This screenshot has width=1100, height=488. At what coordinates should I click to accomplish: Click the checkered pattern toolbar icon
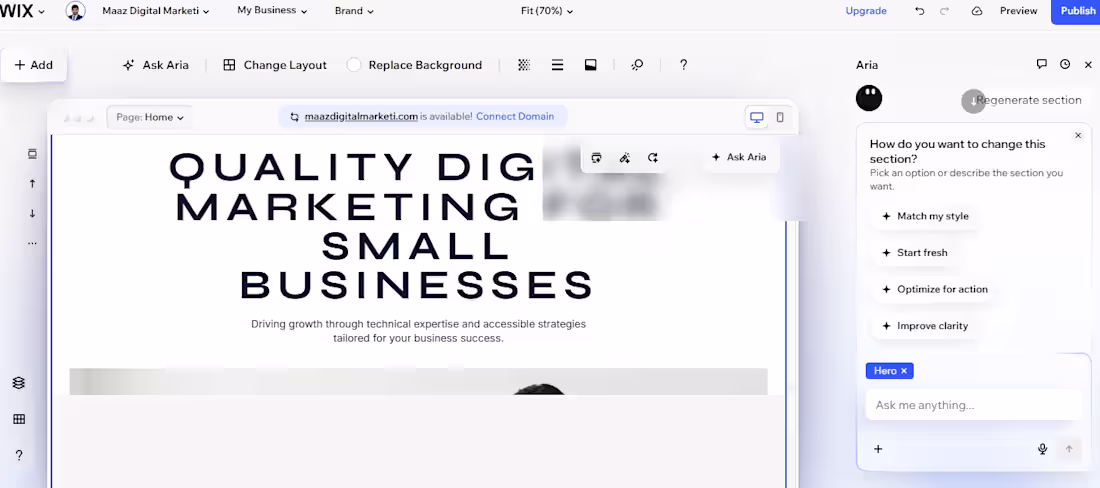click(x=524, y=65)
